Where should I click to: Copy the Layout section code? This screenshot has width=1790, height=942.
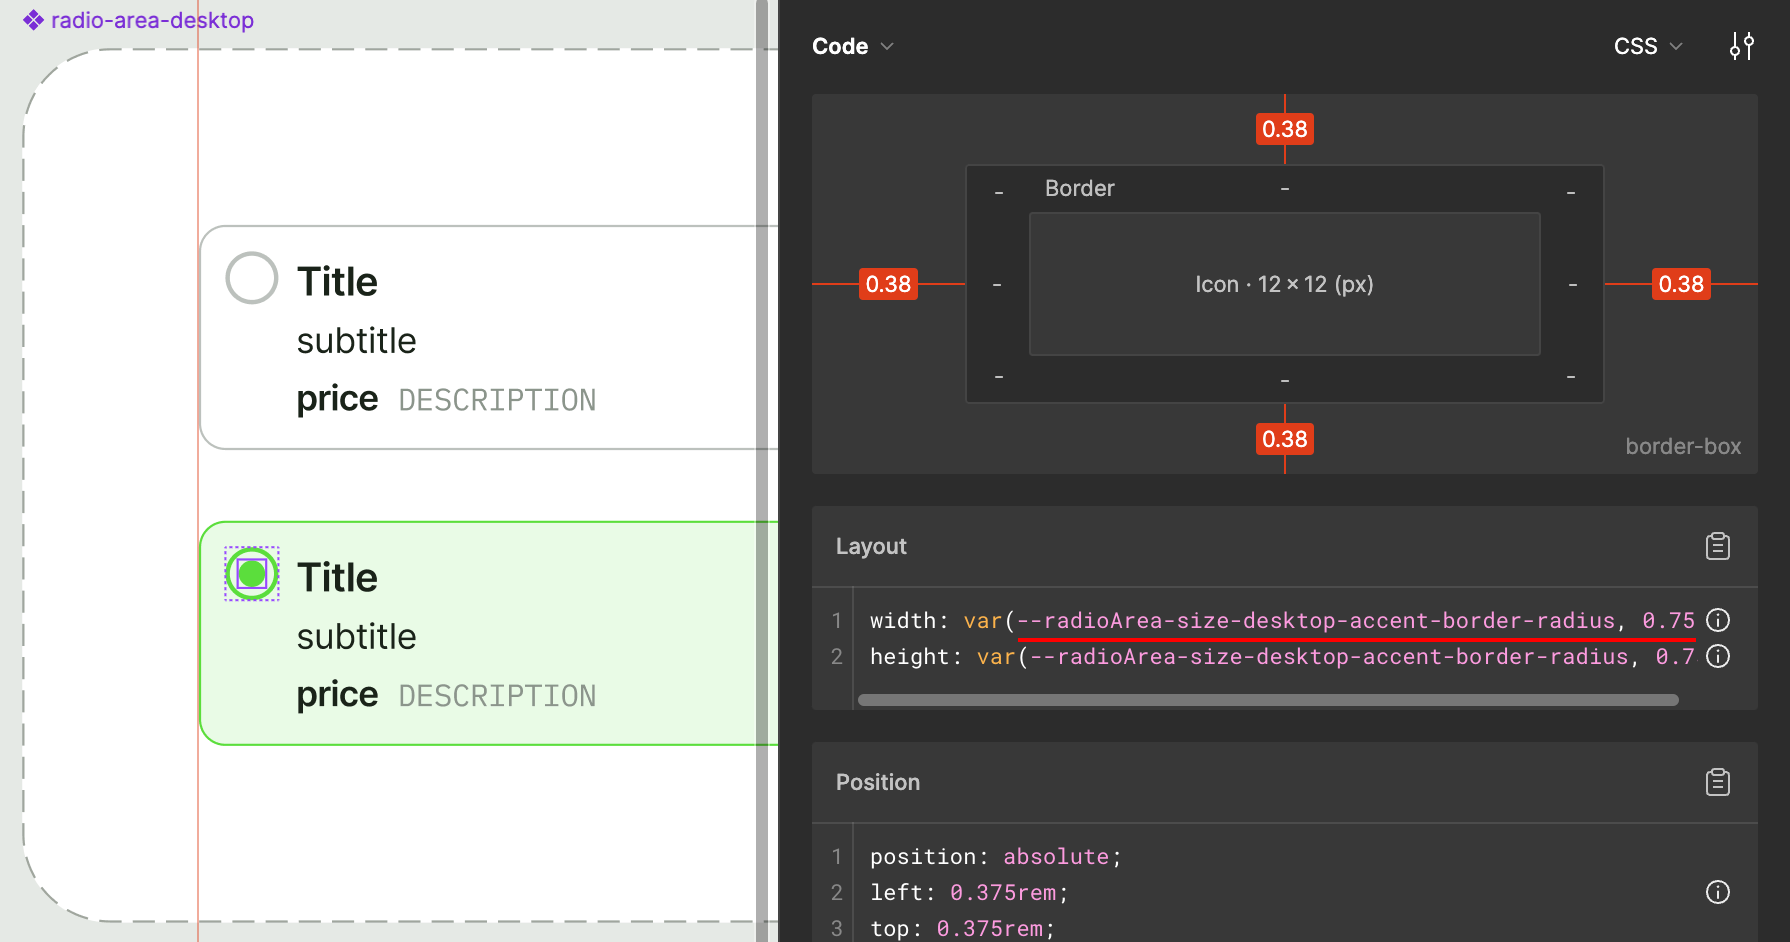(x=1718, y=546)
